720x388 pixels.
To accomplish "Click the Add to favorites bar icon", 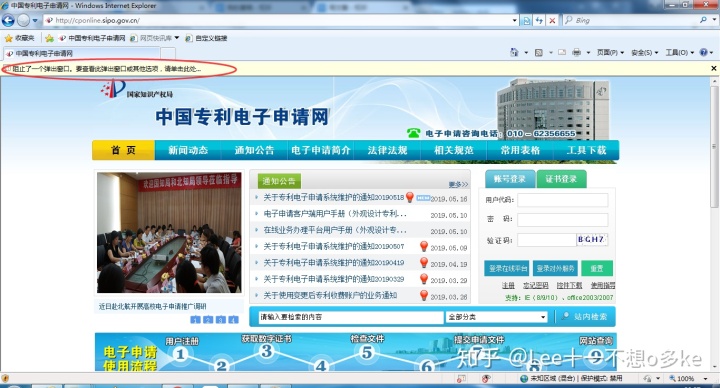I will (50, 38).
